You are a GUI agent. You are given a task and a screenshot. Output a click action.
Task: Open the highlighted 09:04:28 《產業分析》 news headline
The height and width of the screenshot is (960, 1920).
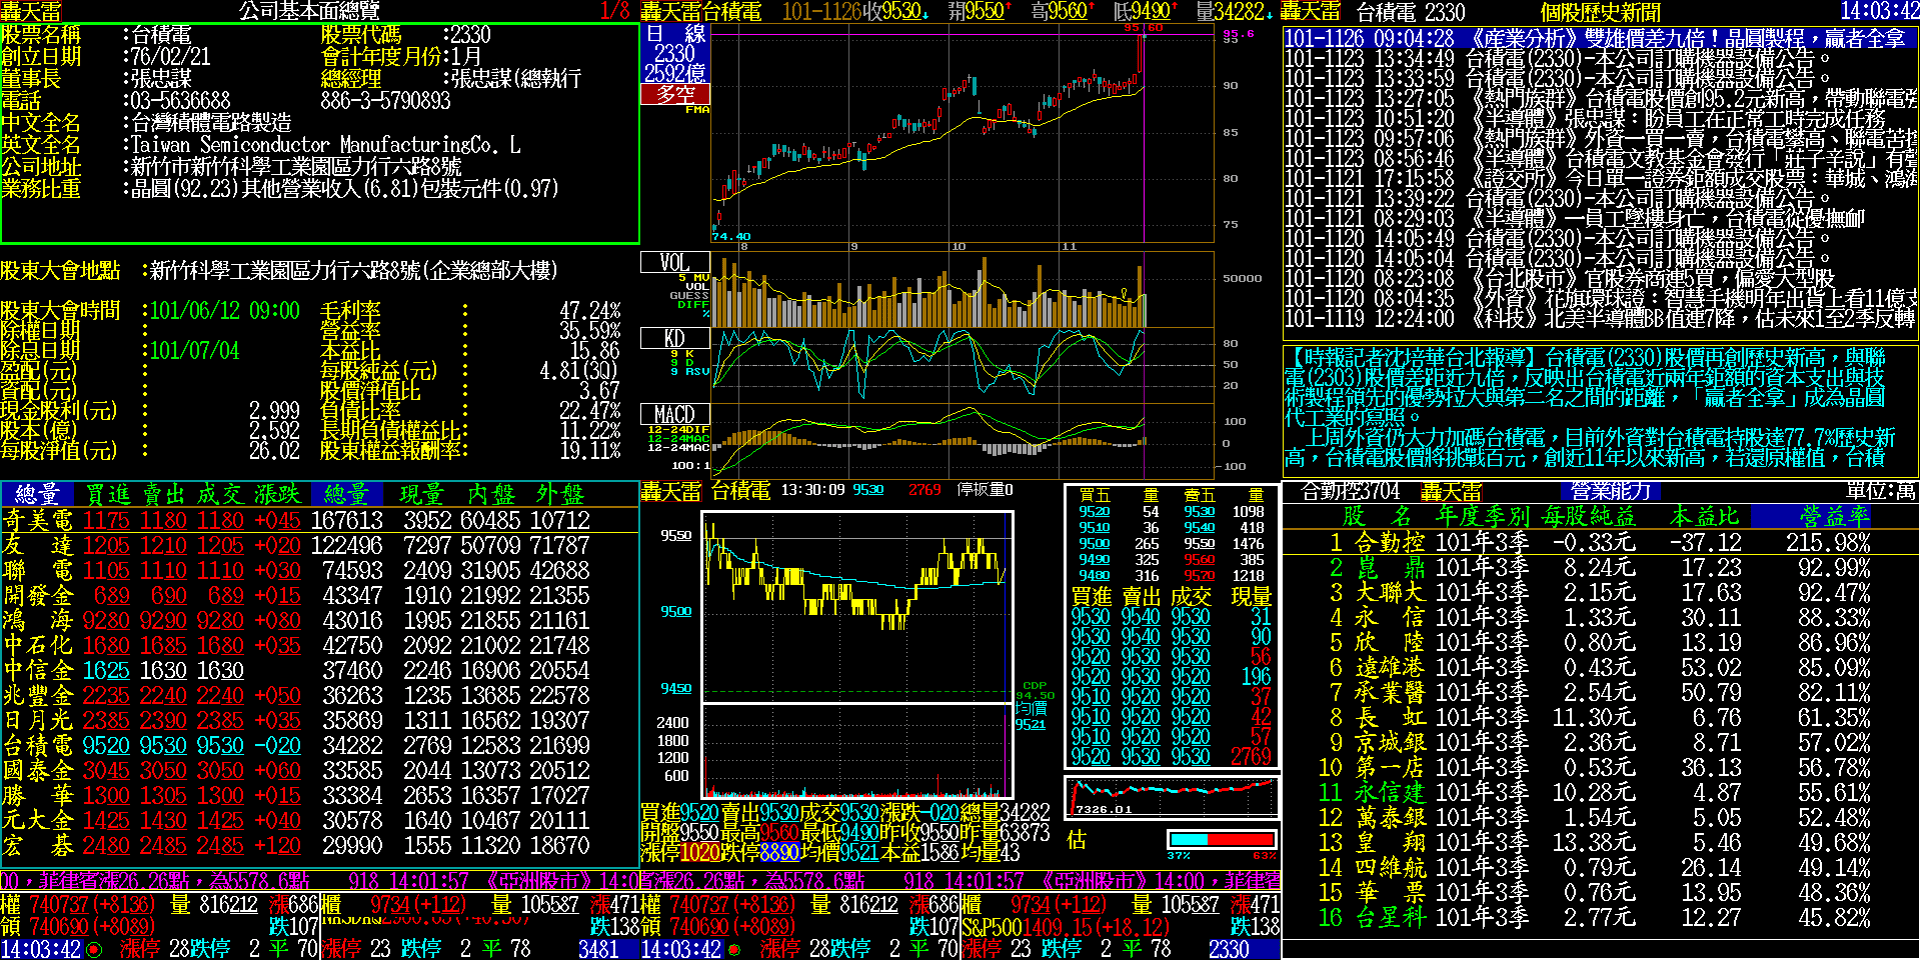pos(1601,38)
